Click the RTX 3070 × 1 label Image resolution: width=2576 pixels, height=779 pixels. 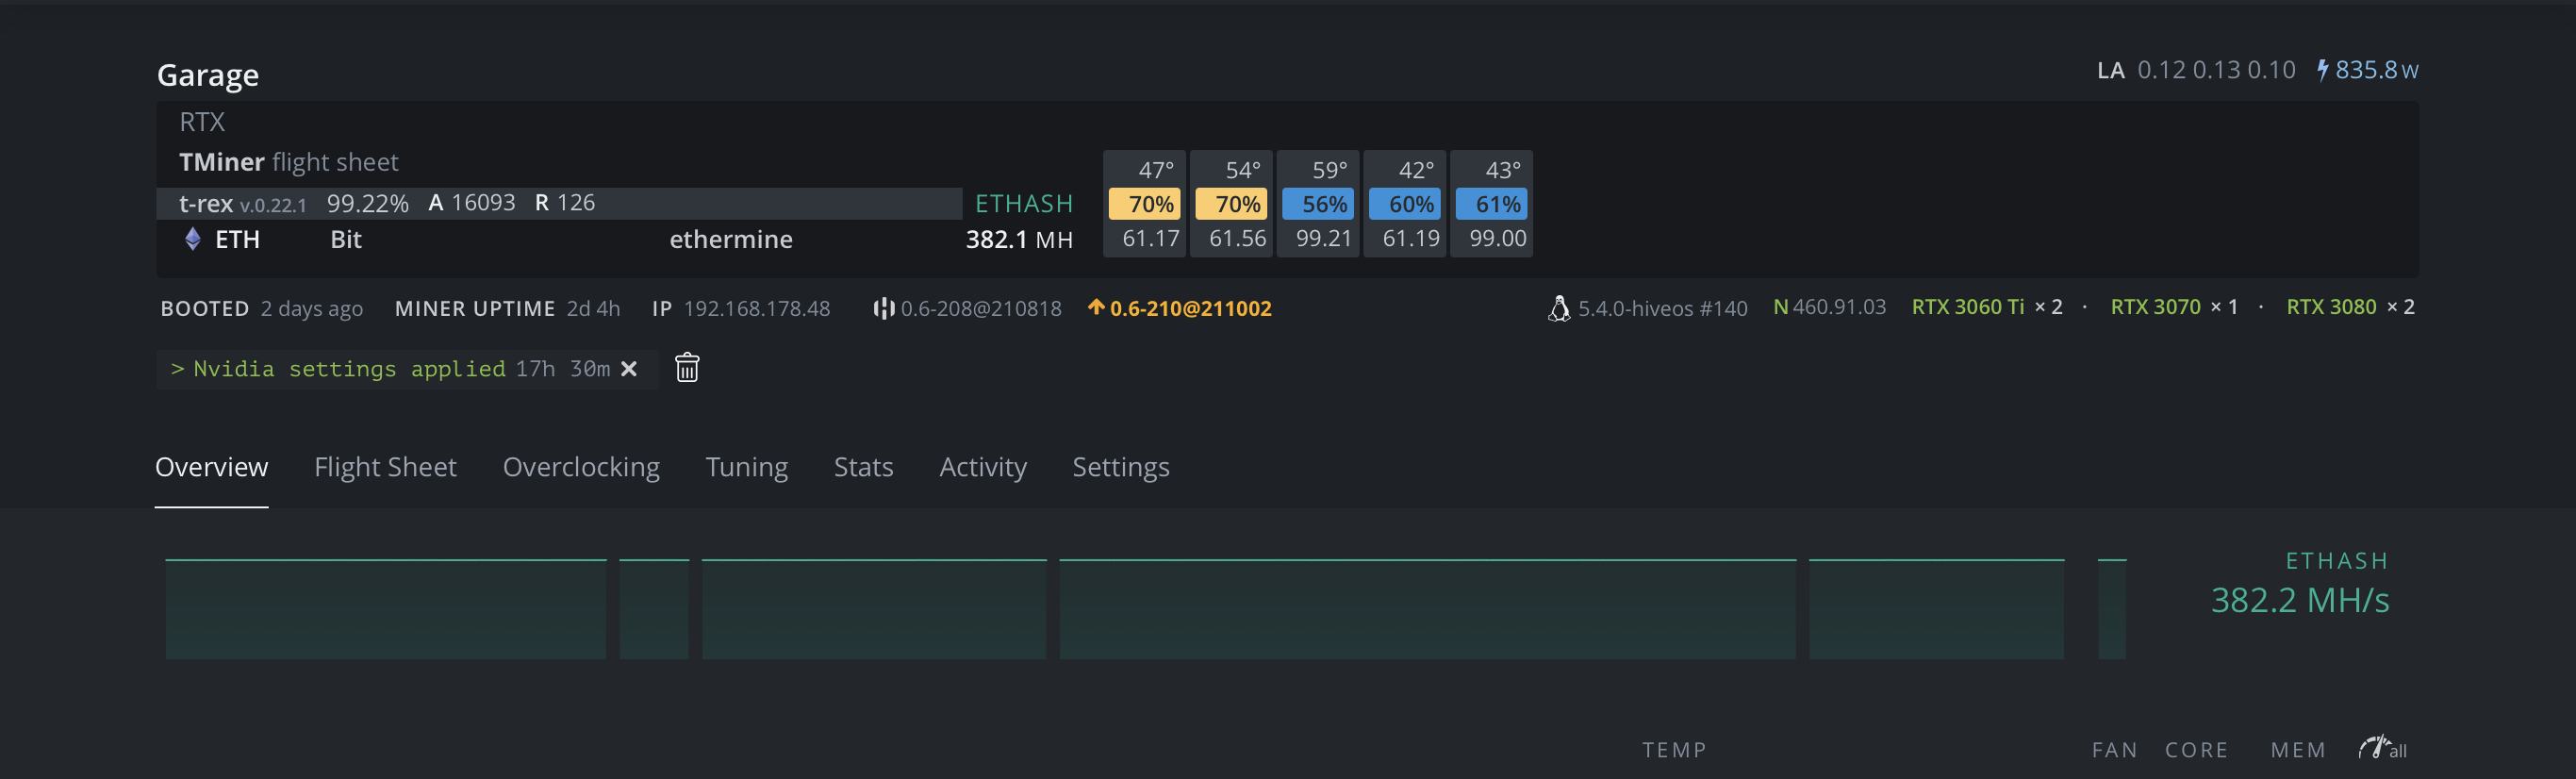(x=2174, y=307)
